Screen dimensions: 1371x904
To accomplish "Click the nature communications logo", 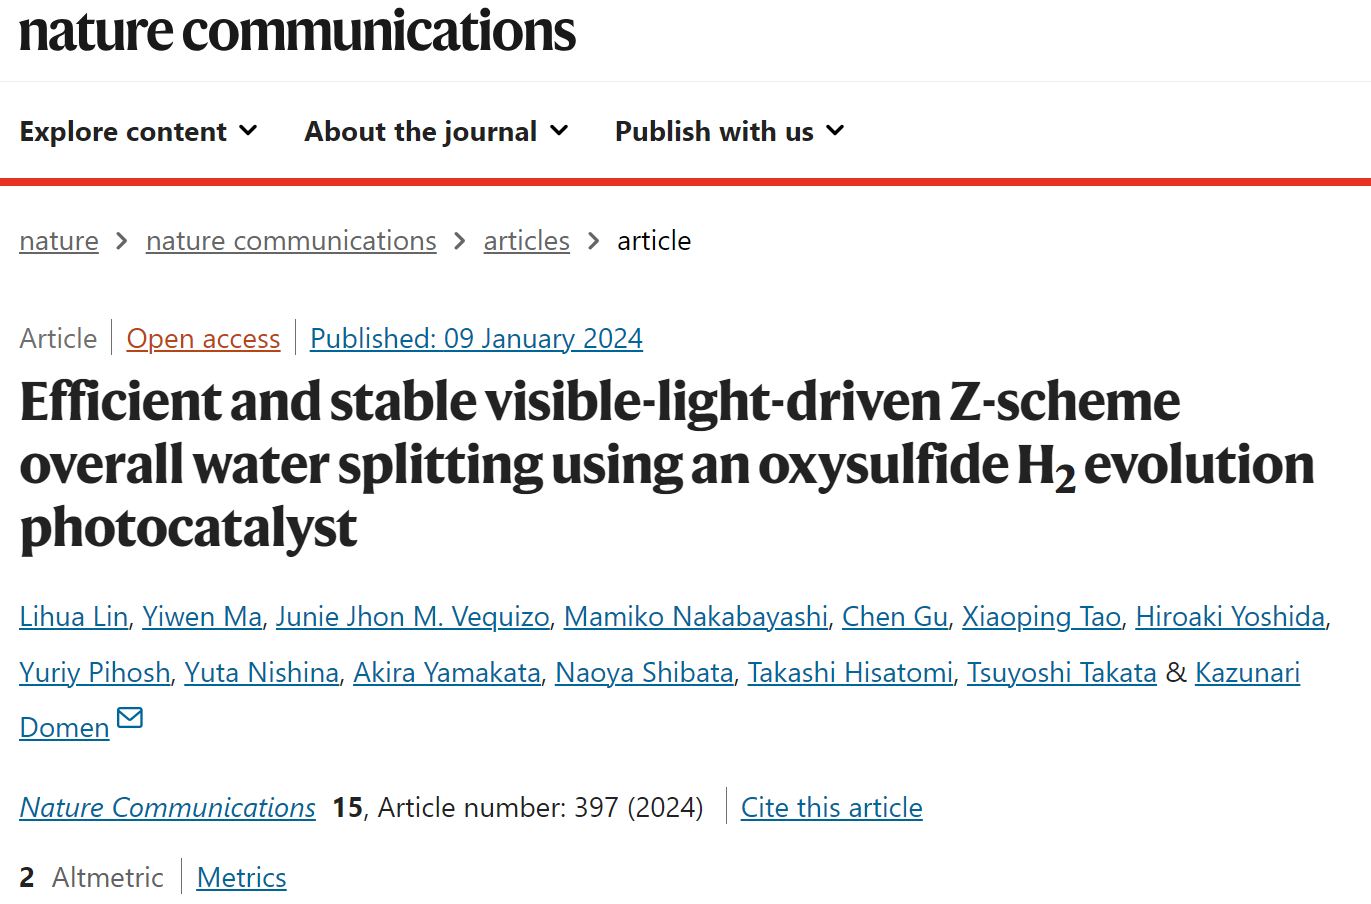I will [x=297, y=30].
